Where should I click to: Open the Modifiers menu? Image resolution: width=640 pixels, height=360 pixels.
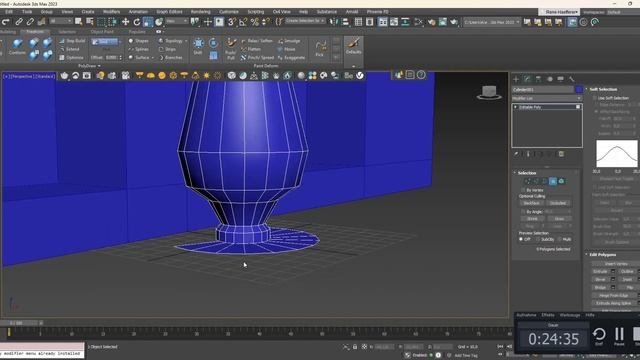click(111, 12)
